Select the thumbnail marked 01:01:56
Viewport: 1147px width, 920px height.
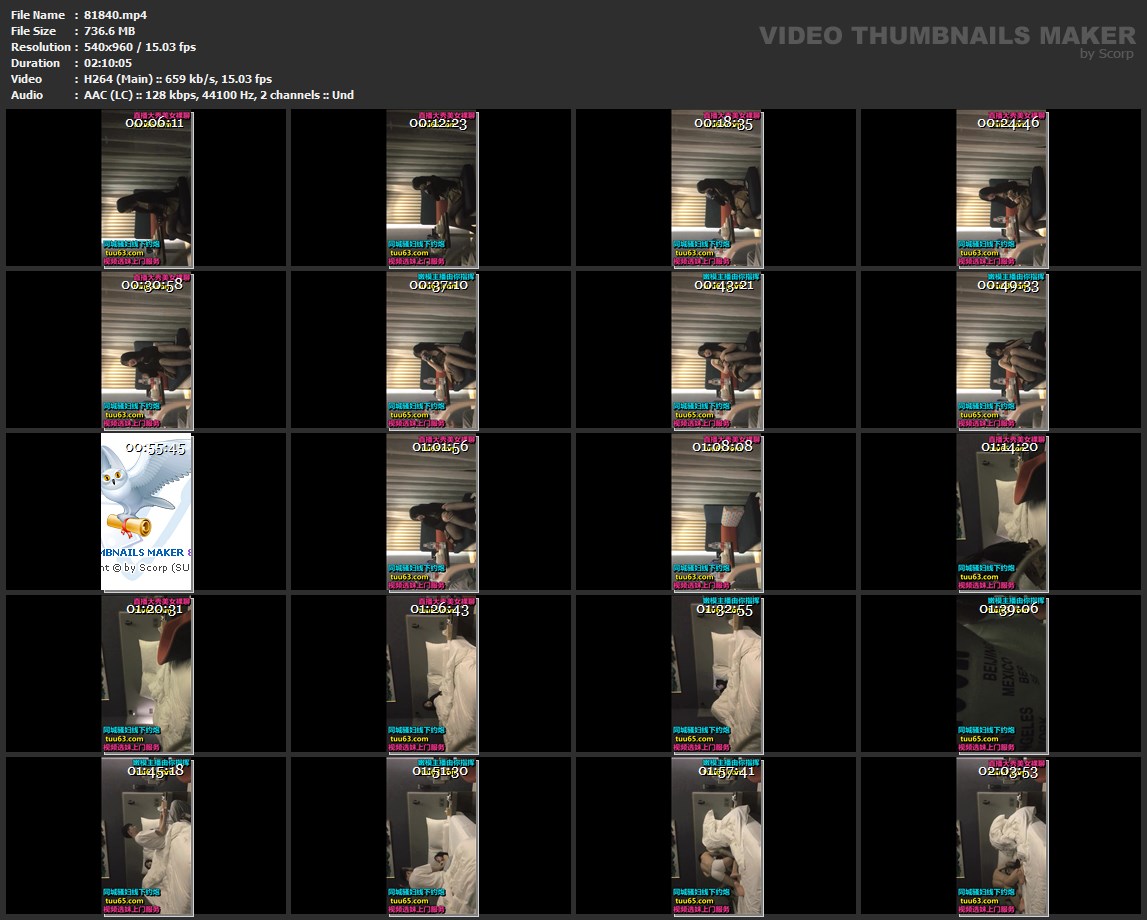coord(432,512)
